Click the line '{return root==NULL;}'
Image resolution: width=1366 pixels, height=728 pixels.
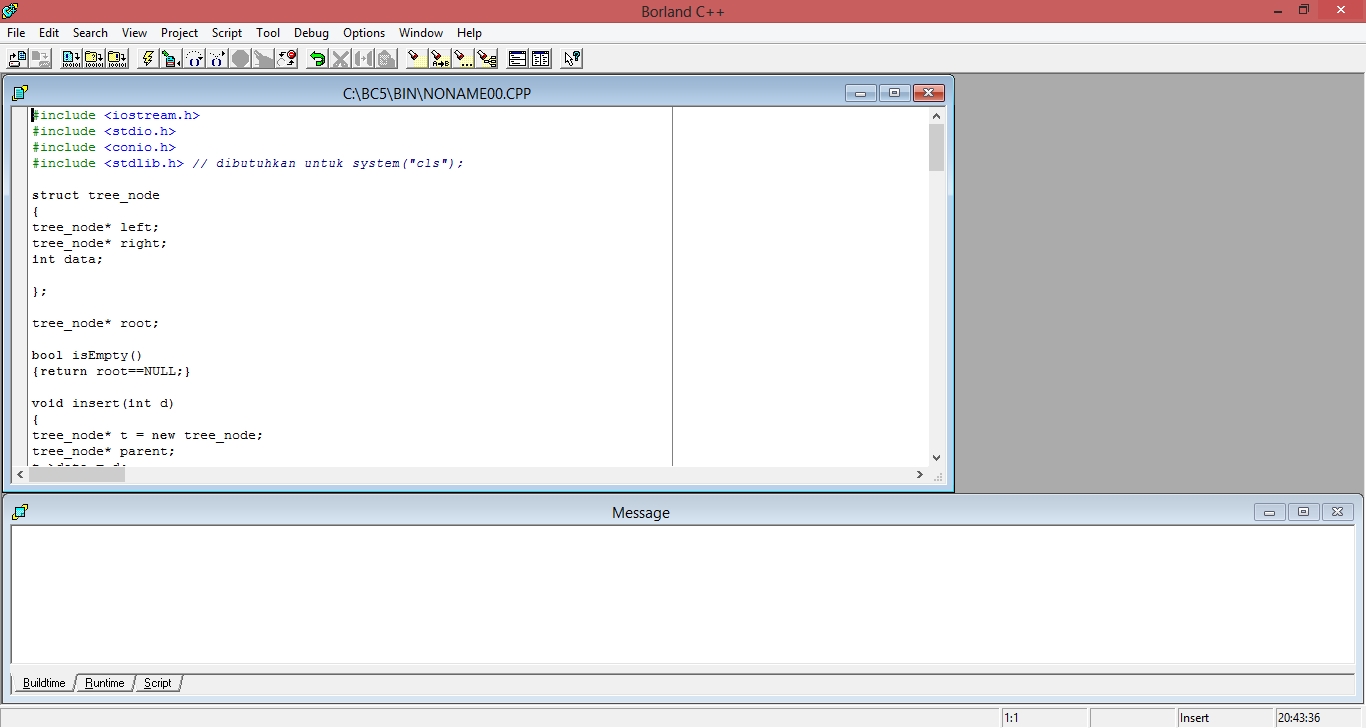pos(112,371)
